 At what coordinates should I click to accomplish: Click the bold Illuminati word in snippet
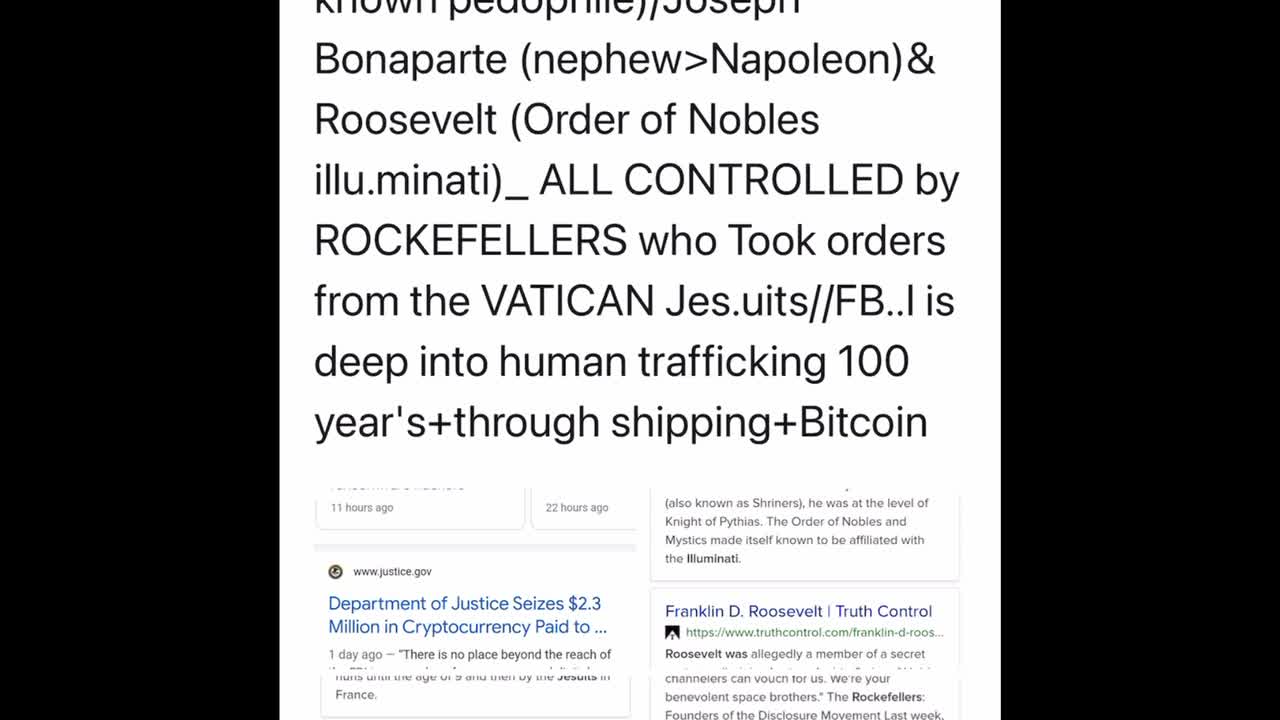click(713, 559)
